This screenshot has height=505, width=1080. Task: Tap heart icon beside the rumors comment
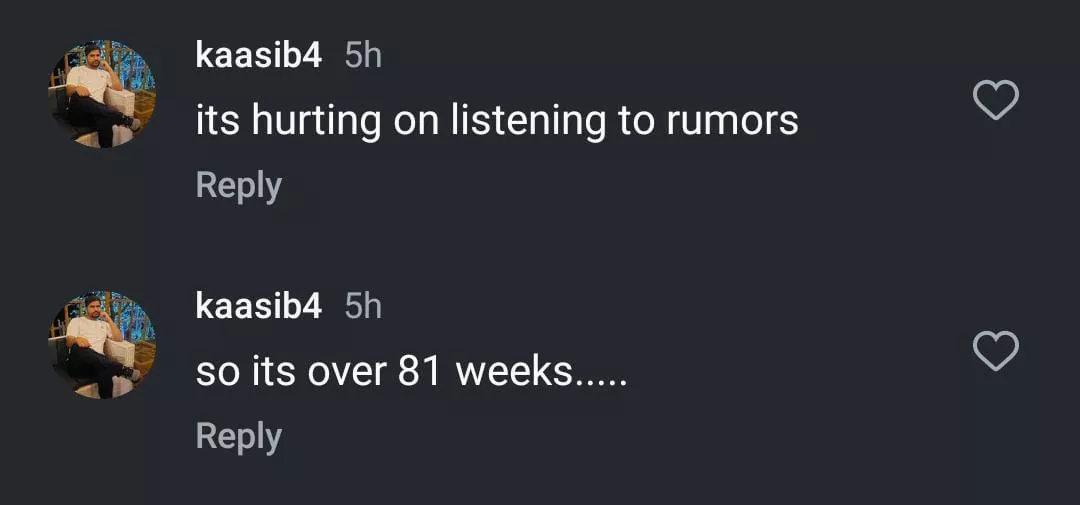click(995, 100)
